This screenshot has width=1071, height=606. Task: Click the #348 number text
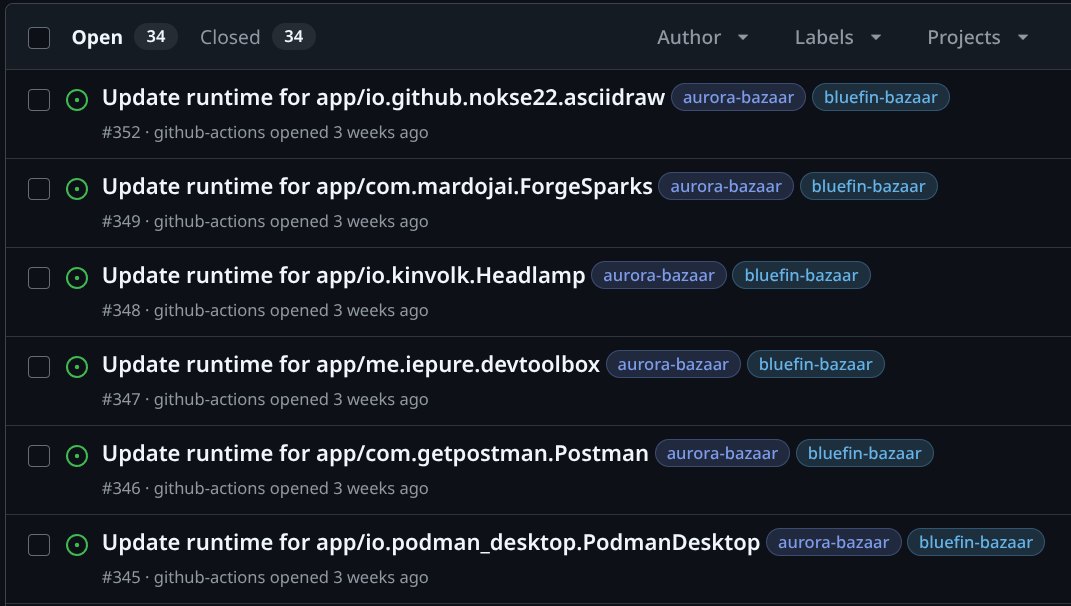(121, 310)
